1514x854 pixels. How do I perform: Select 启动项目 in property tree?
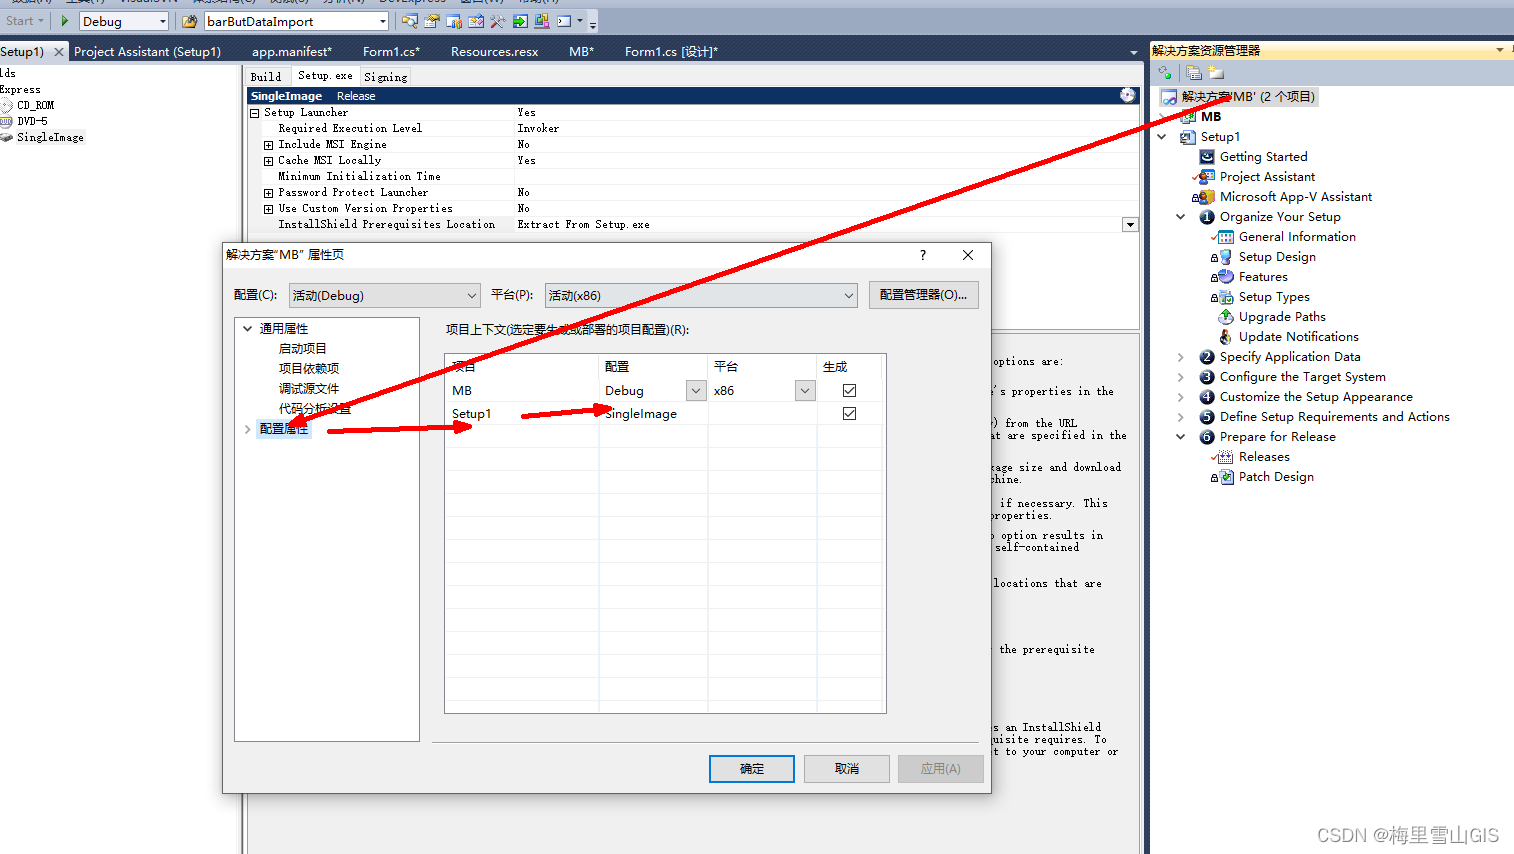(x=303, y=349)
